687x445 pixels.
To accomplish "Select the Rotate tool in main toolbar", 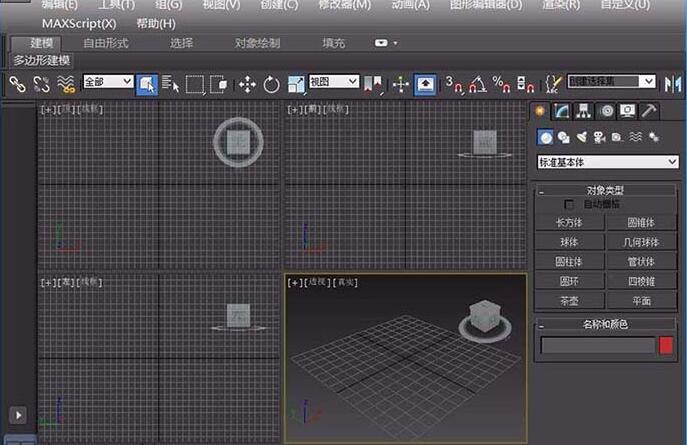I will 271,84.
